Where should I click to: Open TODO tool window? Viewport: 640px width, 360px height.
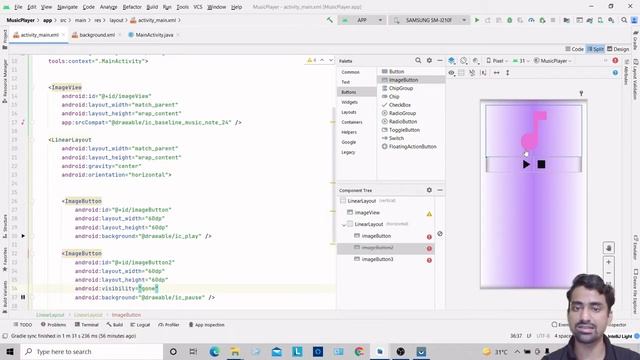pos(23,324)
